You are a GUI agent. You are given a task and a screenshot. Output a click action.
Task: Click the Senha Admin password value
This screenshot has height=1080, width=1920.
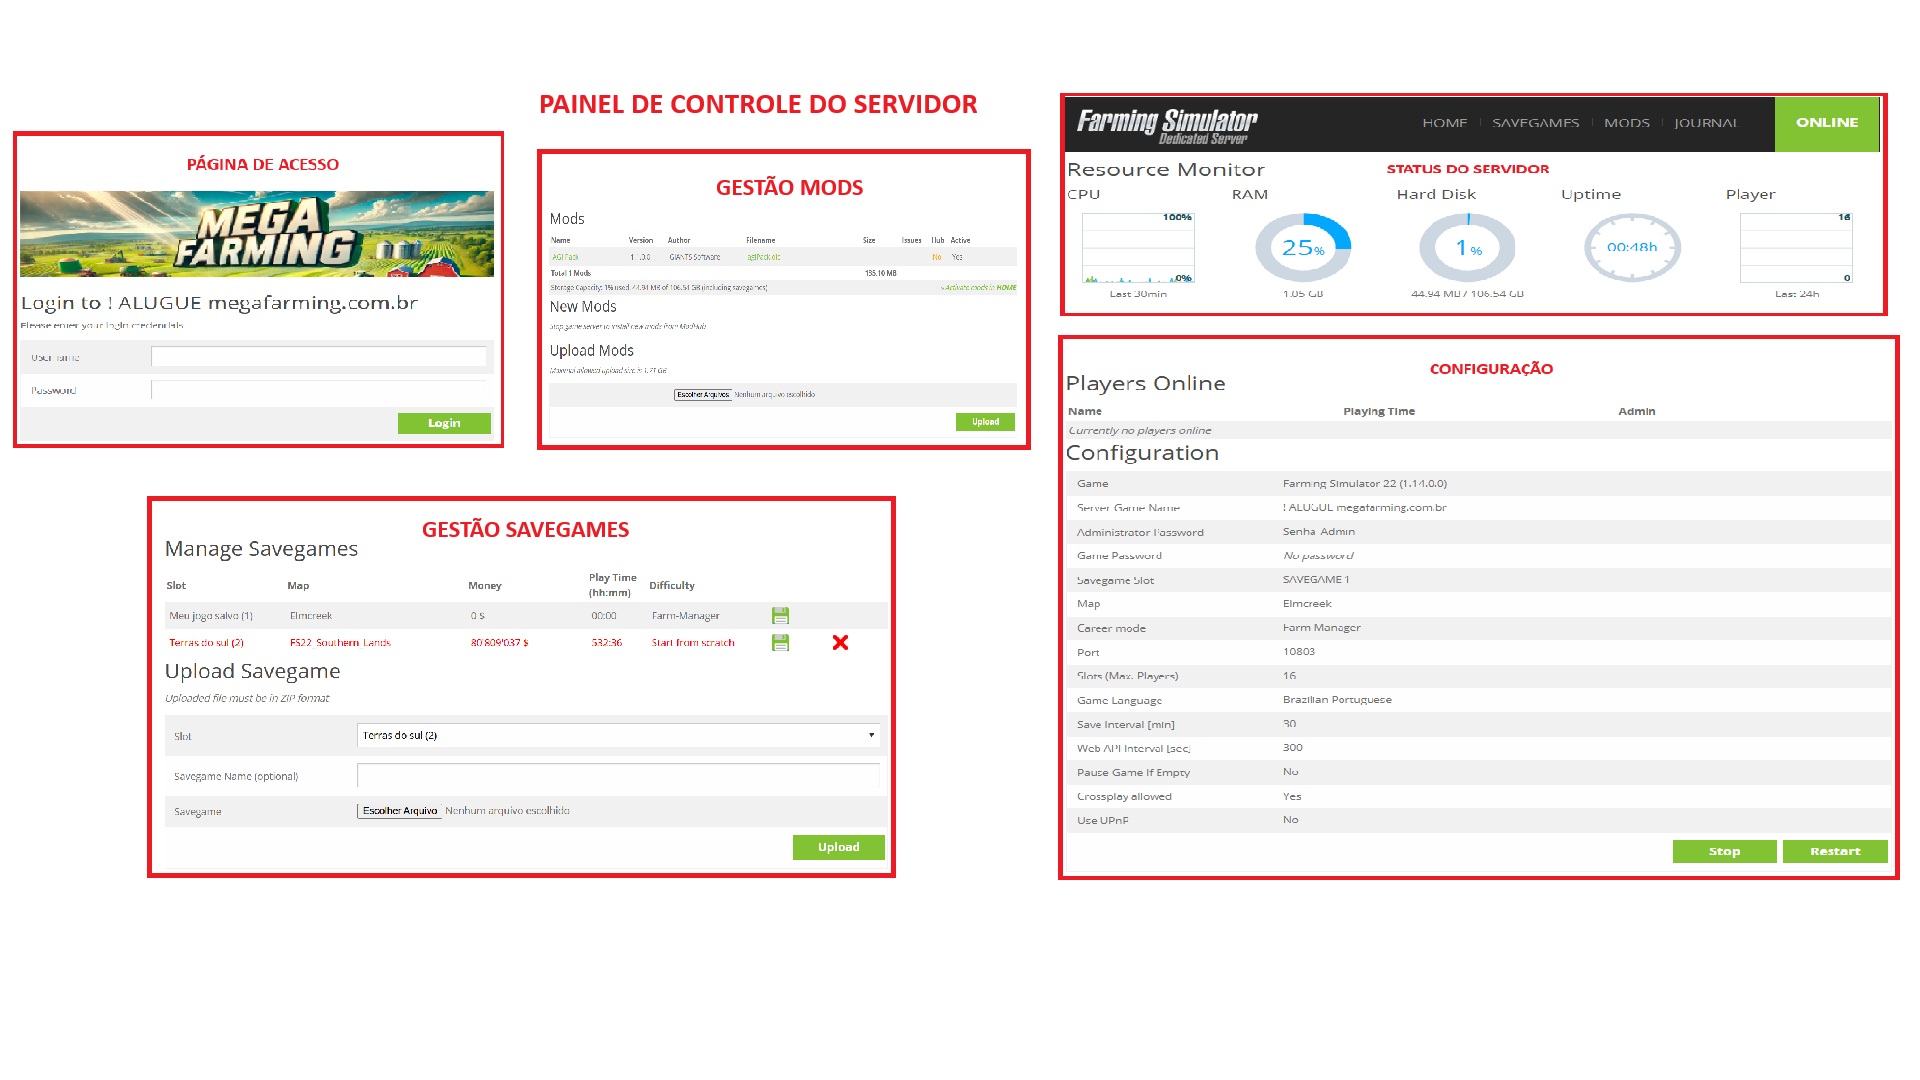[1319, 532]
